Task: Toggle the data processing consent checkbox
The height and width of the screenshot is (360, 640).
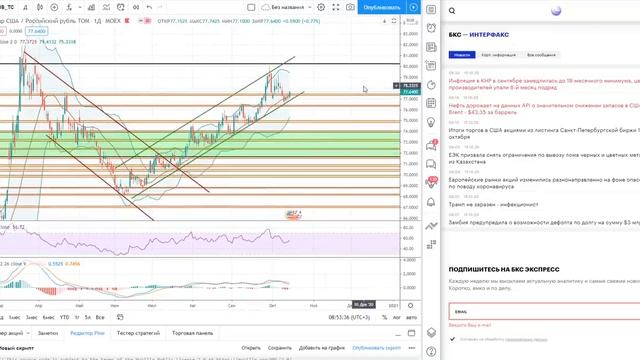Action: [x=452, y=339]
